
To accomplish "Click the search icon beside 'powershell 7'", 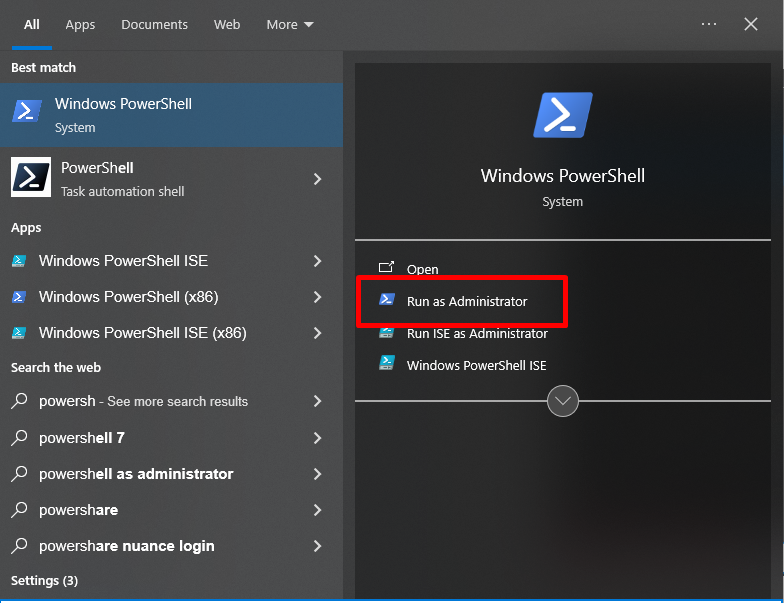I will click(19, 438).
